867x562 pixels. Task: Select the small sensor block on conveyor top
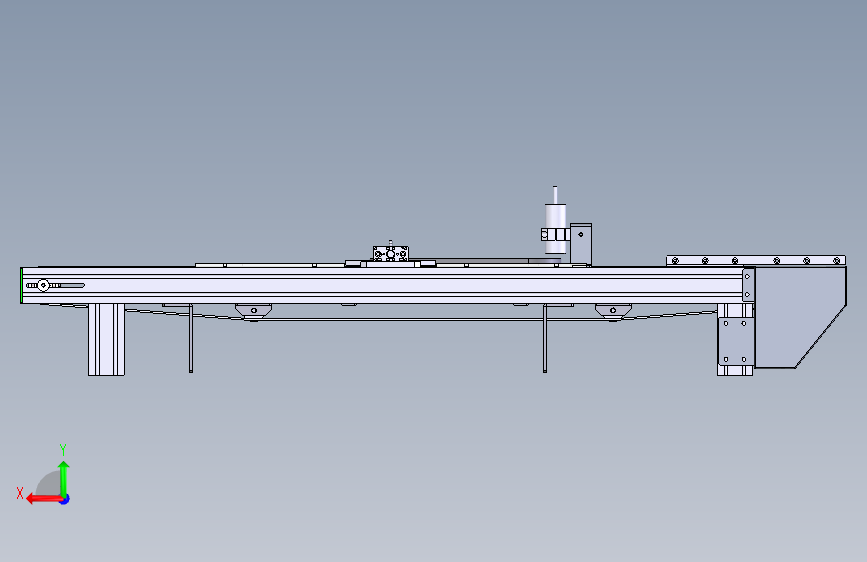pyautogui.click(x=390, y=253)
